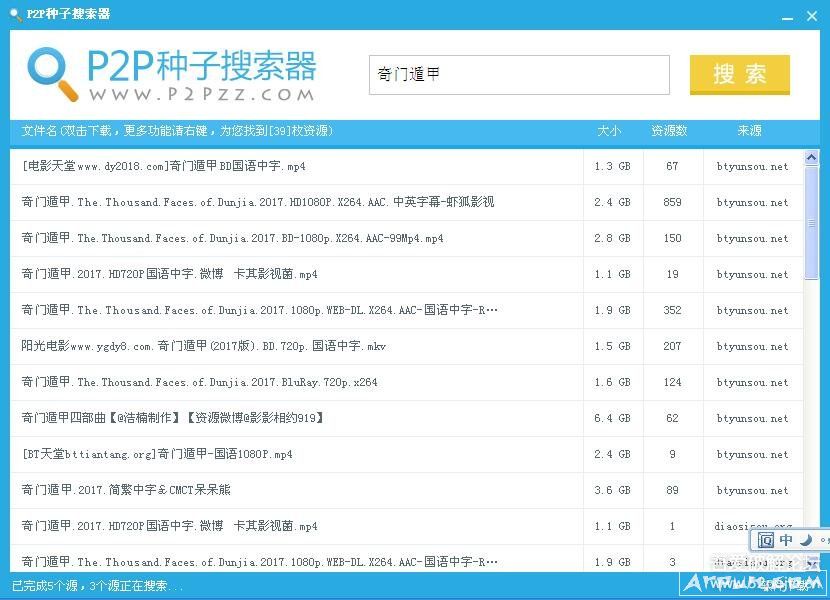Click the 文件名 column header

click(40, 130)
